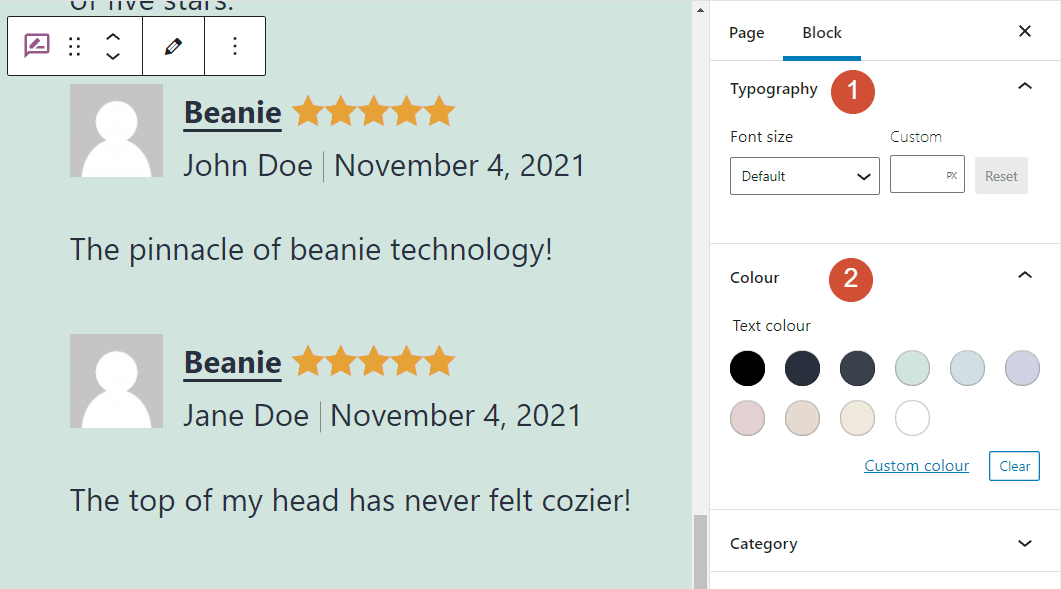Move the block up using the up arrow
The image size is (1061, 589).
coord(113,36)
